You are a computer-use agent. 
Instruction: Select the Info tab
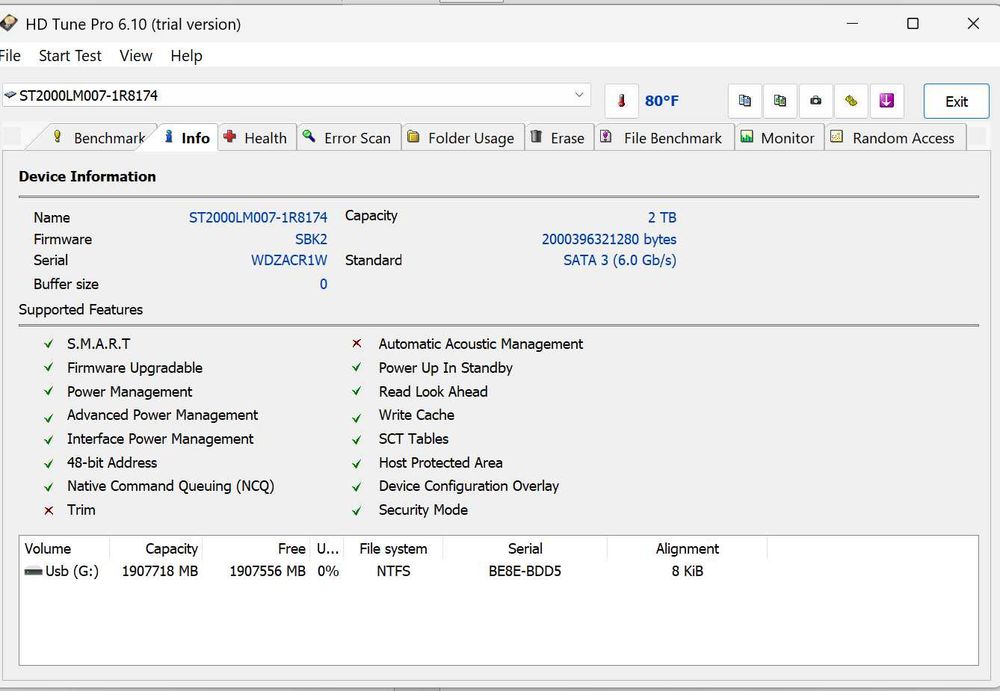[x=188, y=138]
